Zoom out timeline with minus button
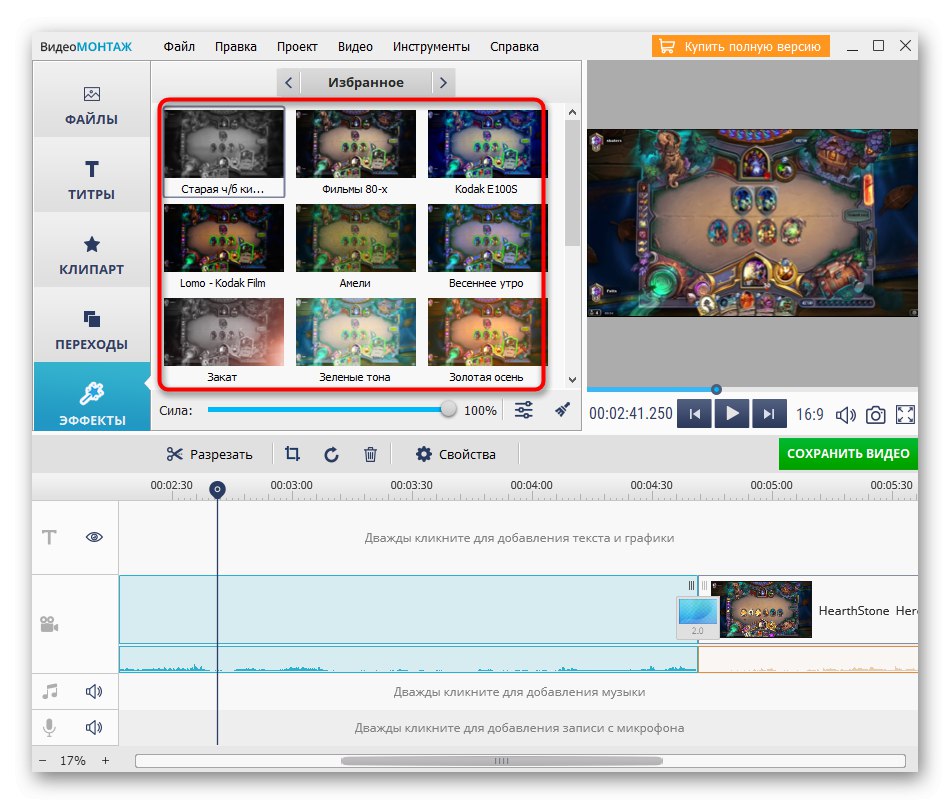 (42, 760)
